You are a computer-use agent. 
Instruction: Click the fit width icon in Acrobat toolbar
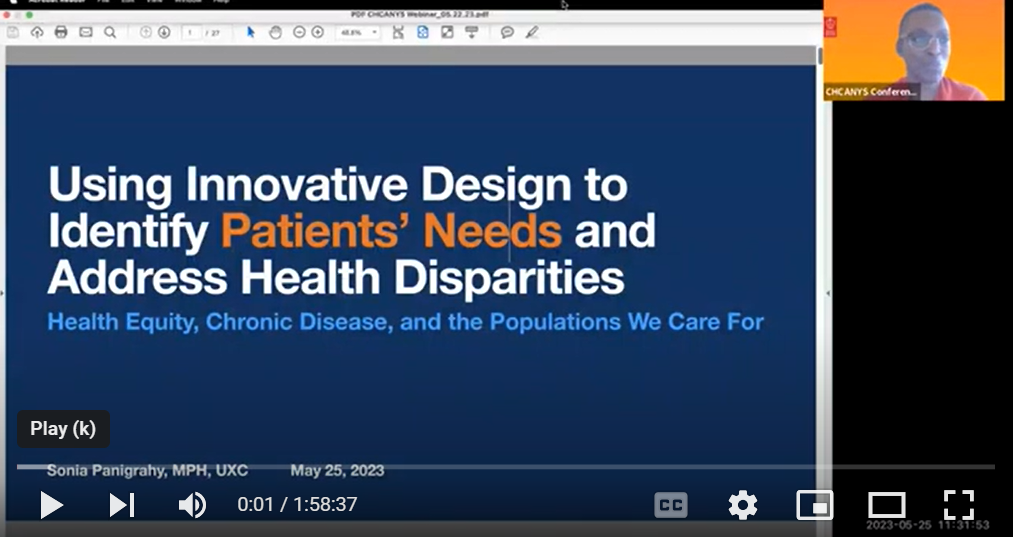pyautogui.click(x=398, y=32)
